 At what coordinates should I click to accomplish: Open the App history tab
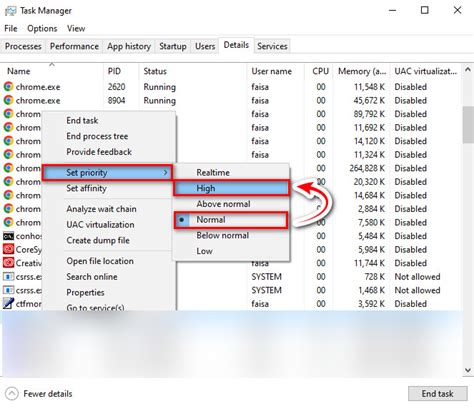pyautogui.click(x=129, y=46)
